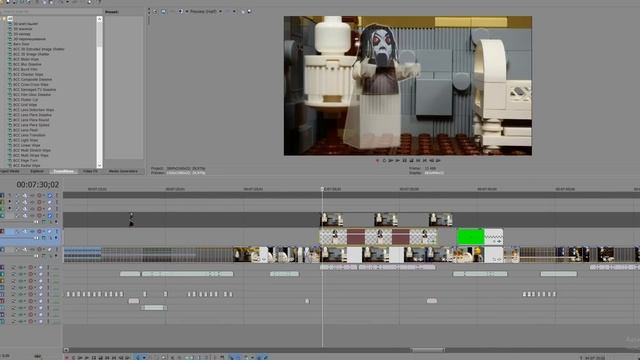Click the Record button under the video preview
Viewport: 640px width, 360px height.
coord(377,160)
